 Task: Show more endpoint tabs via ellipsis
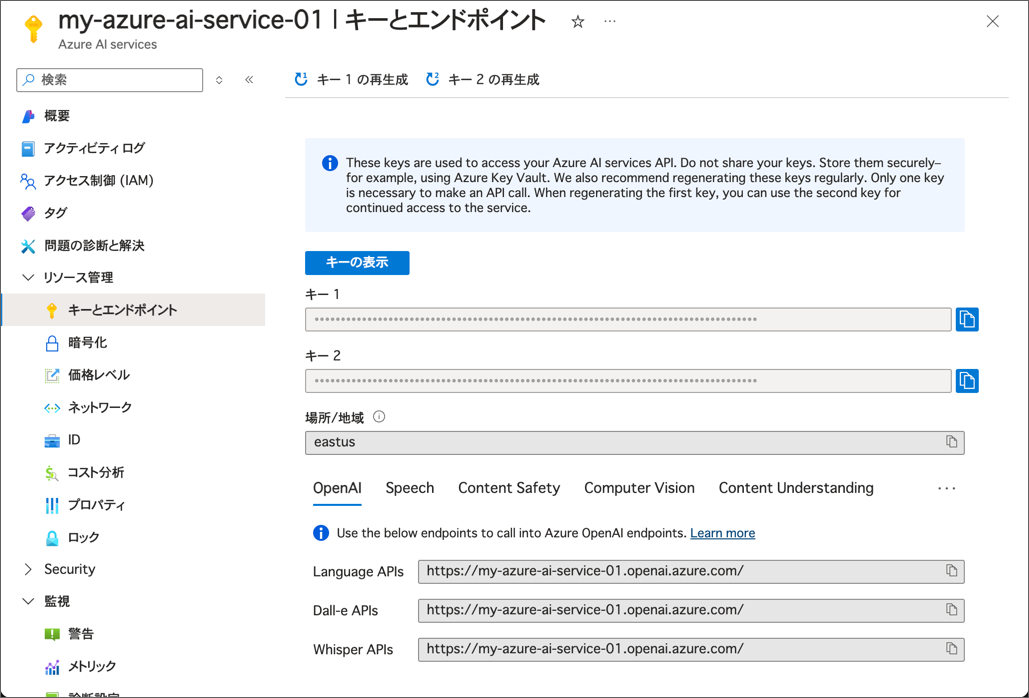click(946, 489)
